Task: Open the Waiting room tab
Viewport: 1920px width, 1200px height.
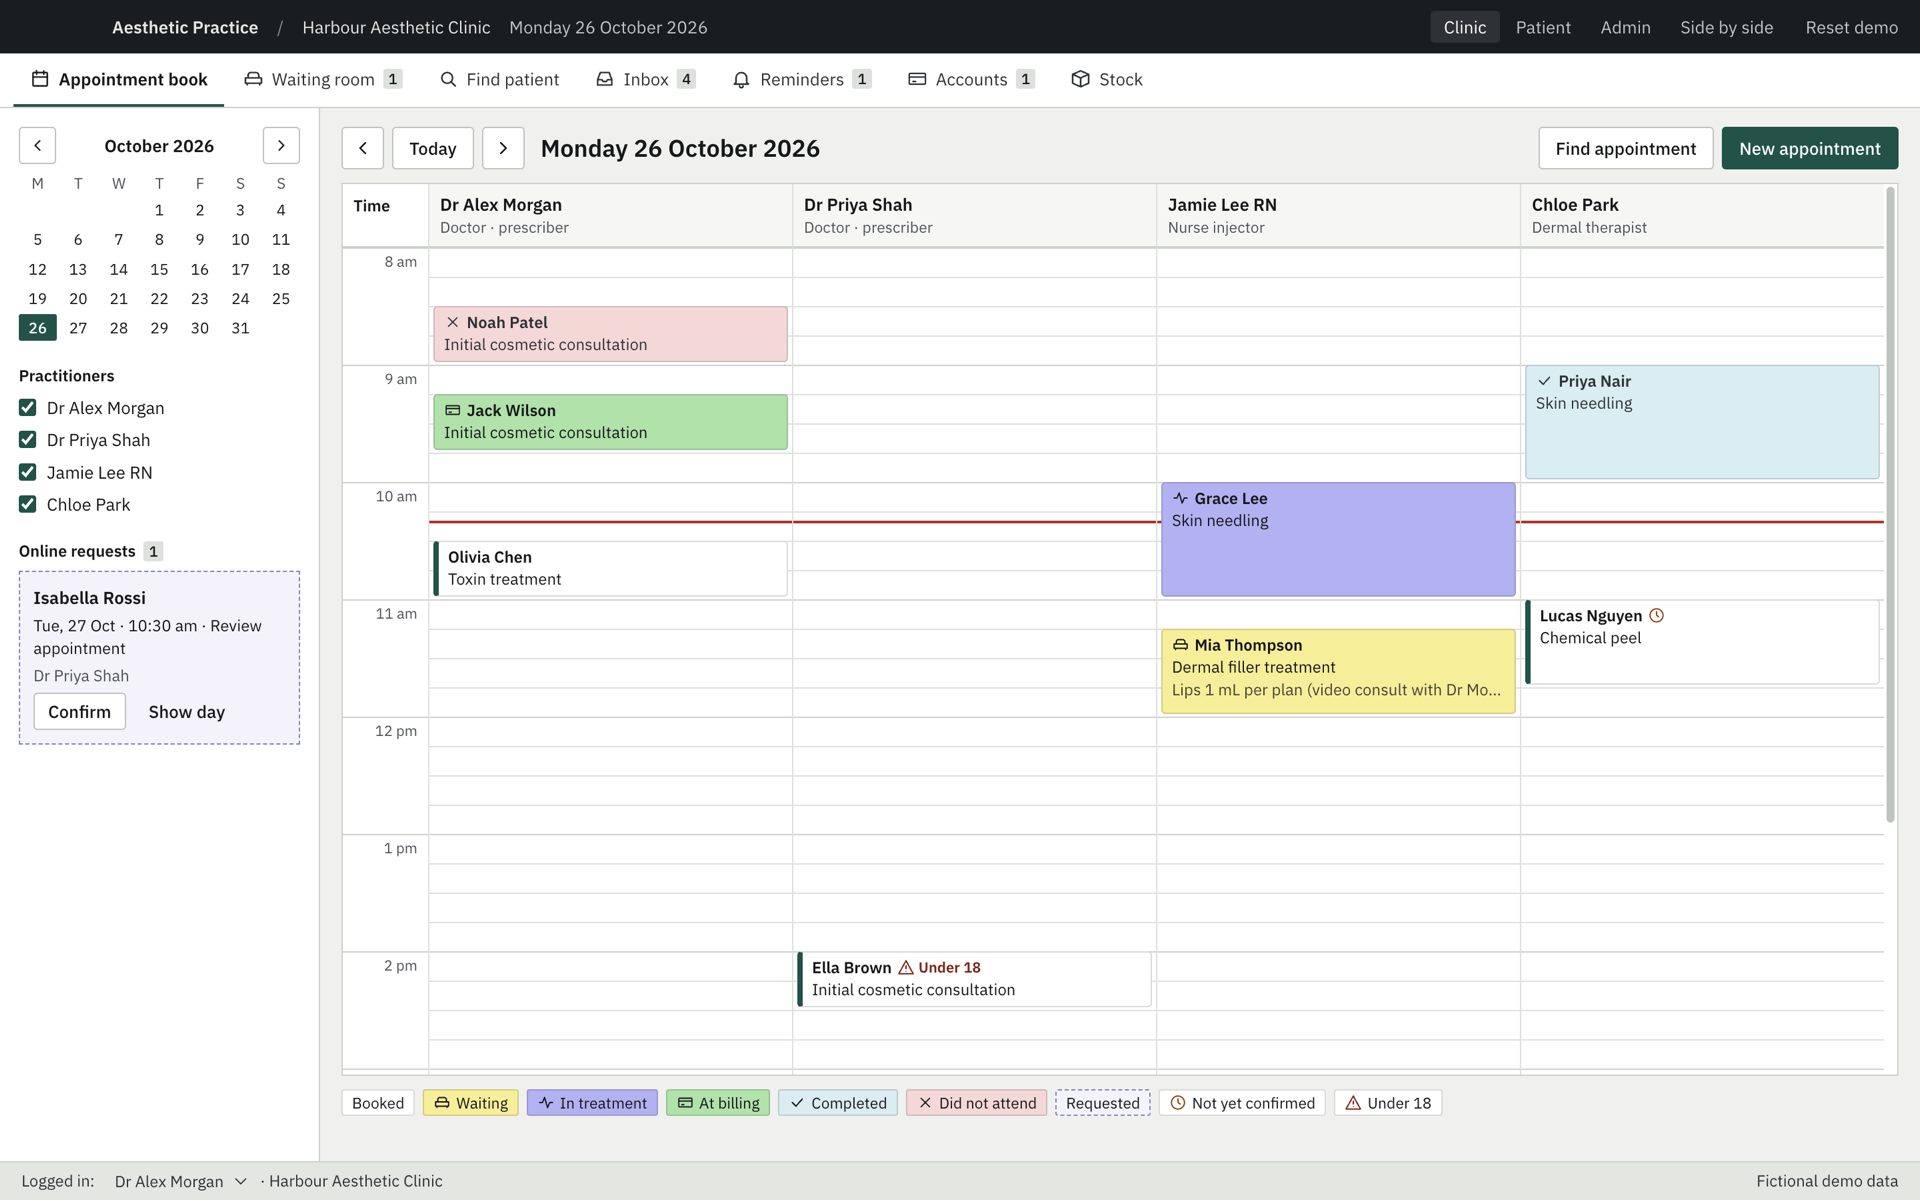Action: click(x=323, y=79)
